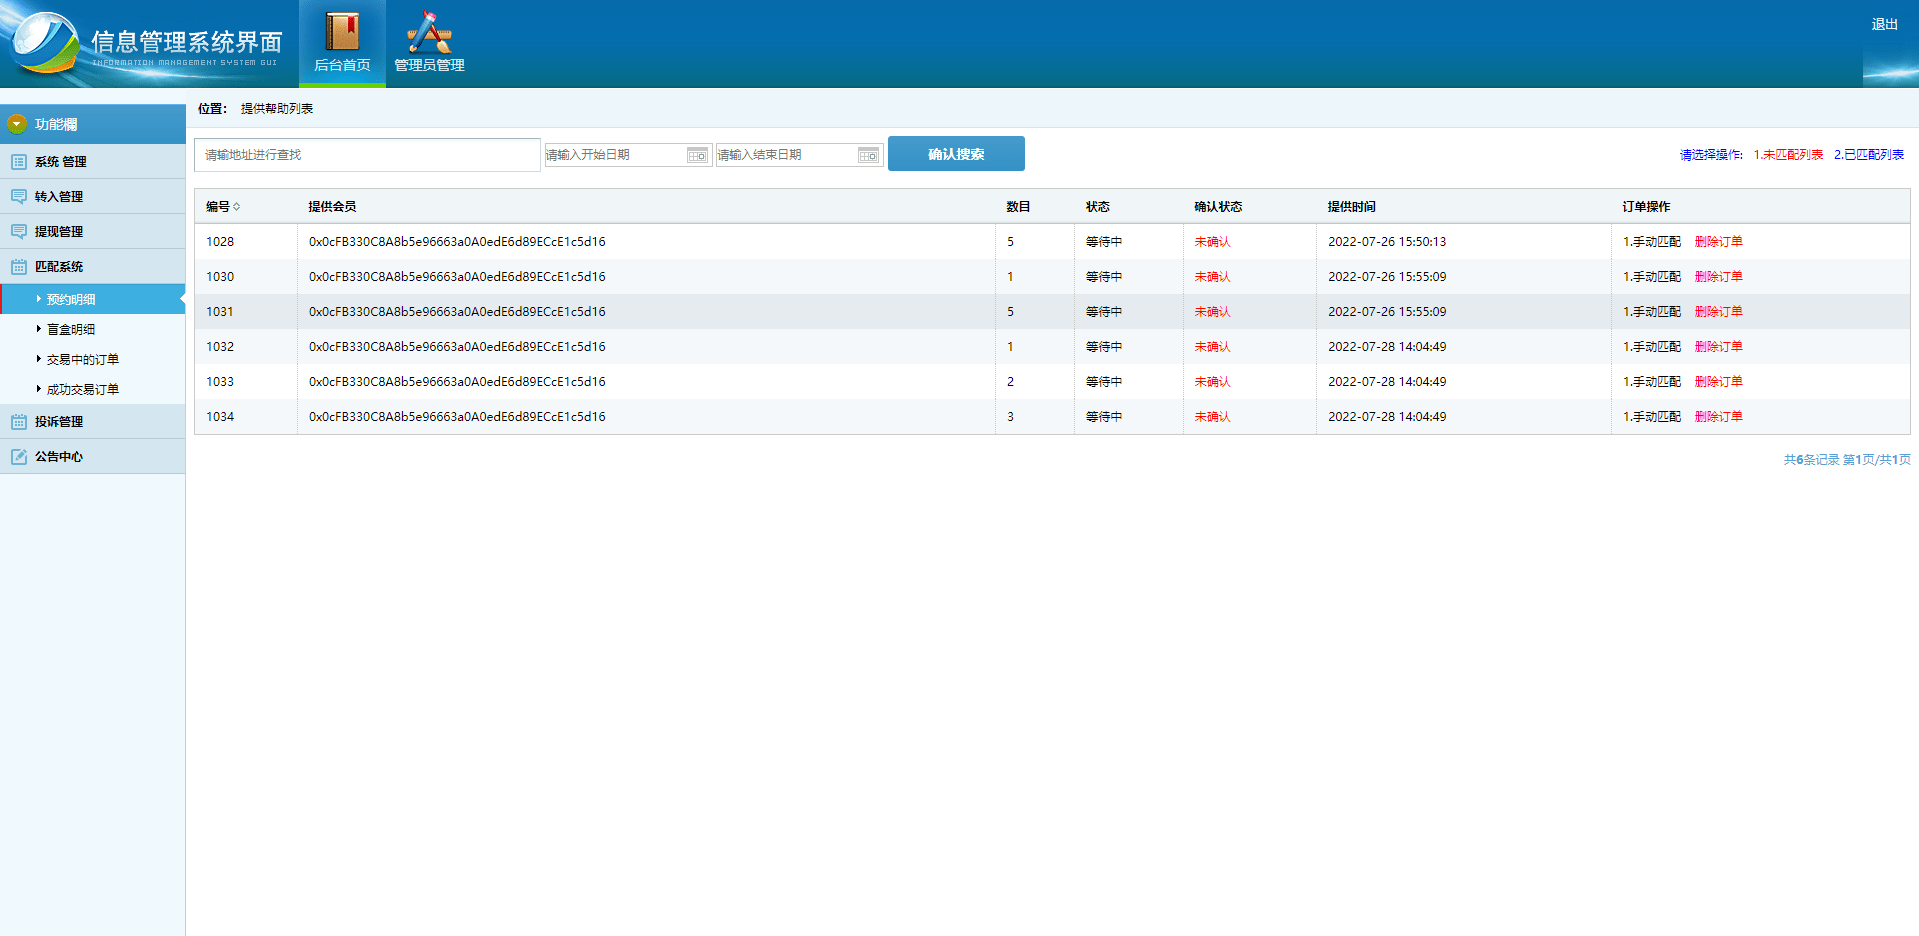The width and height of the screenshot is (1919, 936).
Task: Click the 公告中心 edit icon
Action: pyautogui.click(x=19, y=457)
